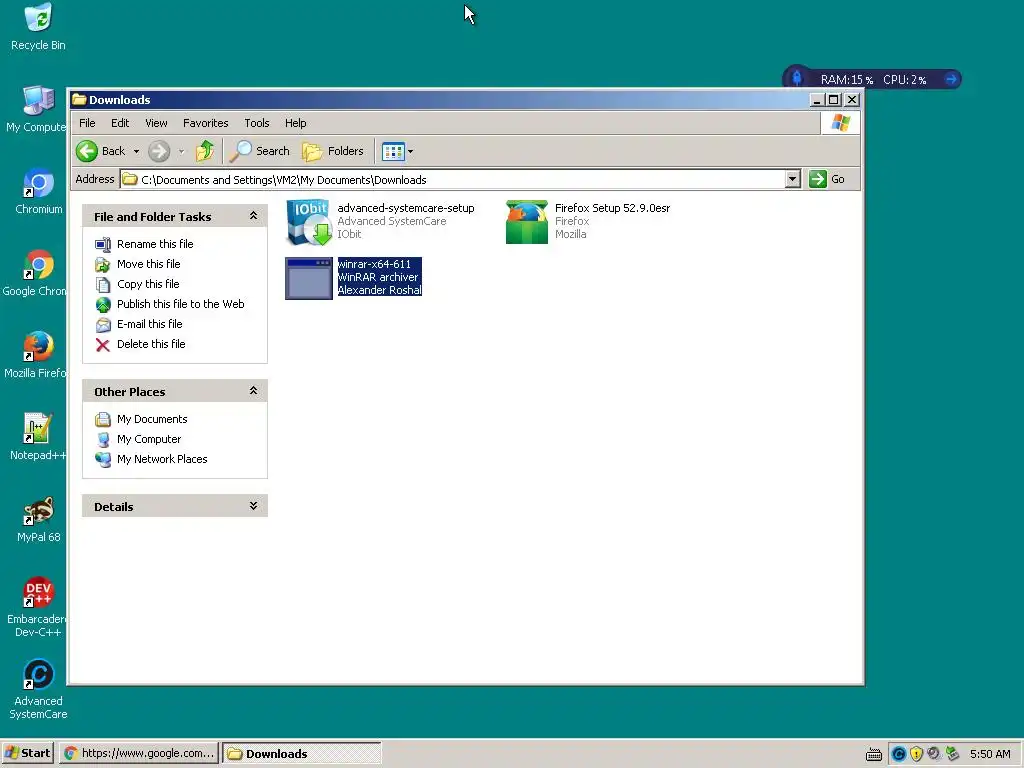Click the on-screen keyboard tray icon

coord(874,754)
